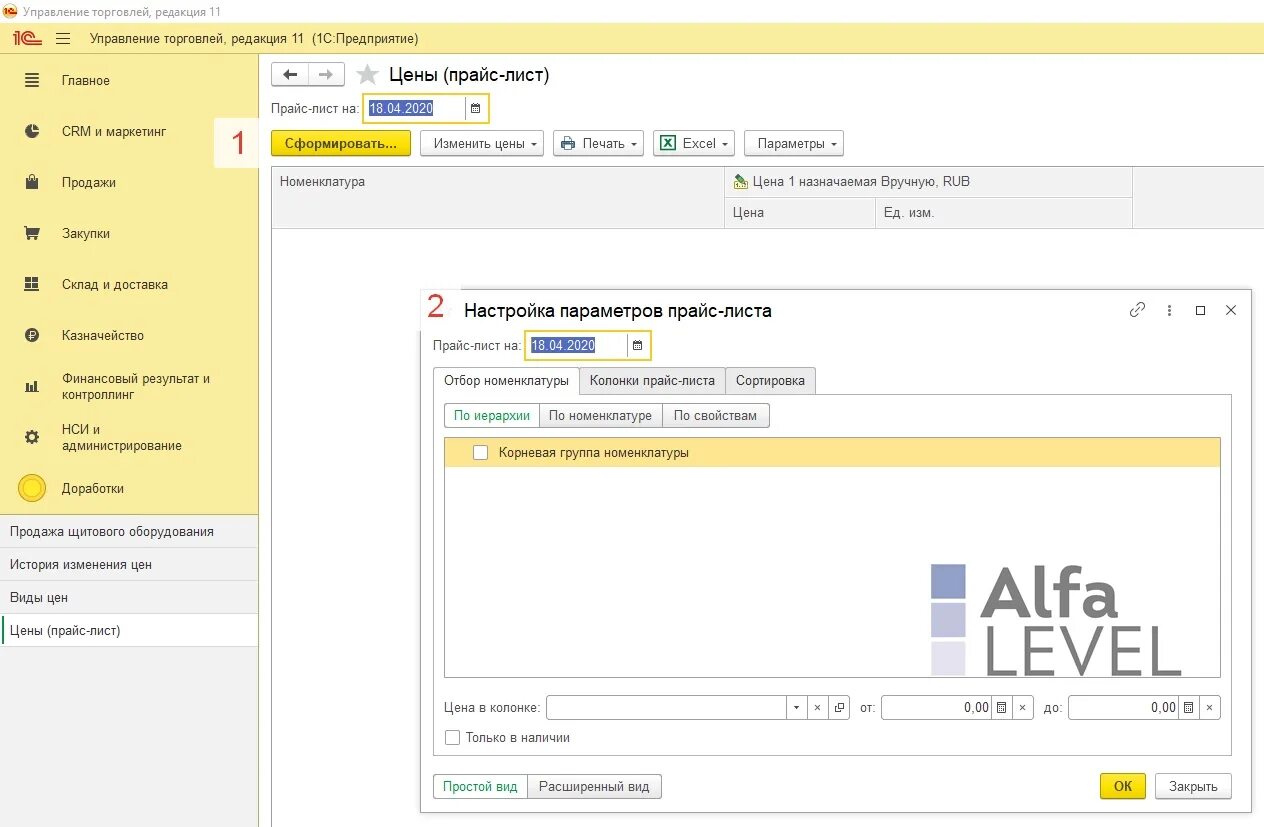Open calendar in the settings dialog date
This screenshot has height=827, width=1264.
638,345
